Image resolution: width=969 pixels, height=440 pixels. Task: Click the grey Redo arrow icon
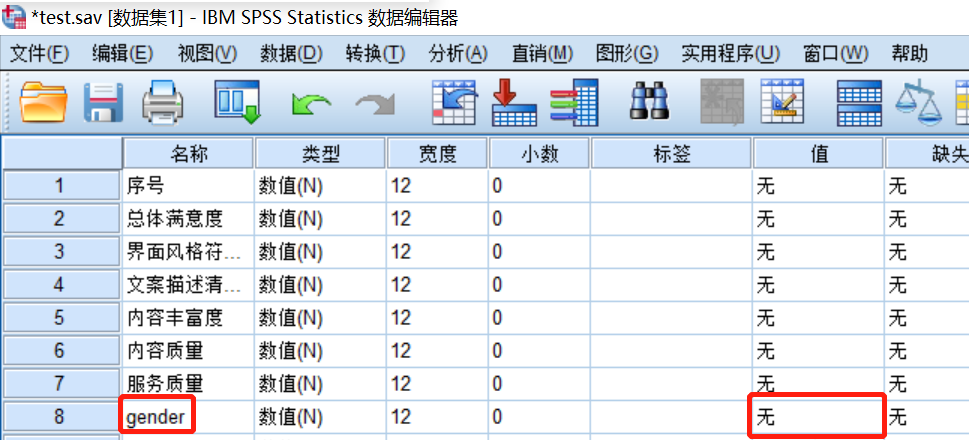click(x=375, y=104)
